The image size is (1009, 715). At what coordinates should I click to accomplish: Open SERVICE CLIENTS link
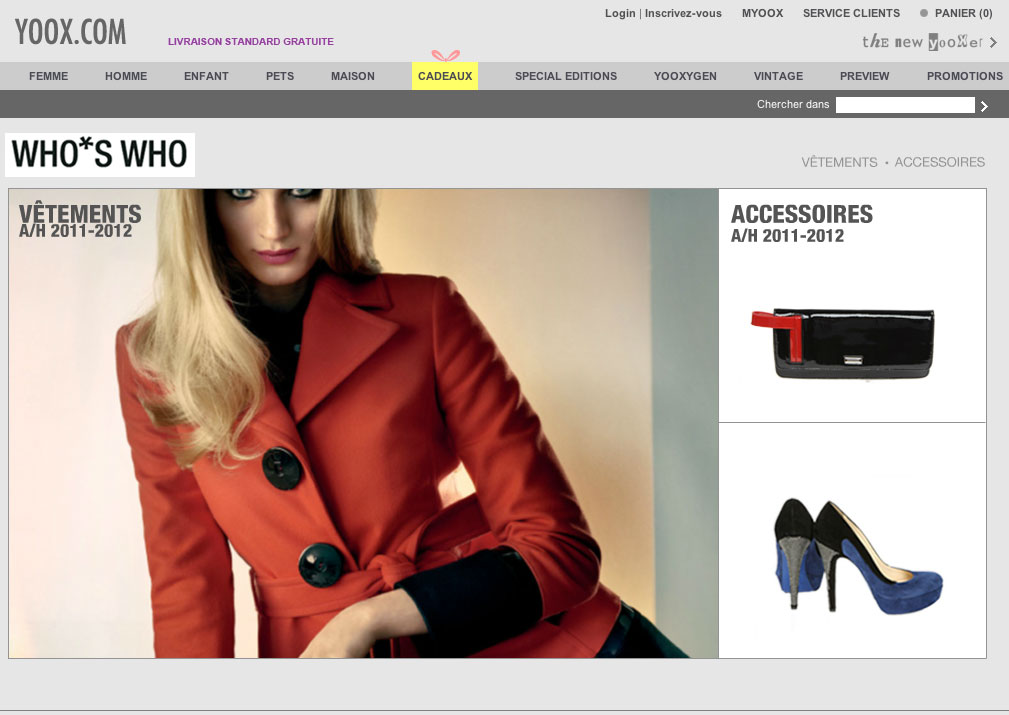tap(851, 13)
